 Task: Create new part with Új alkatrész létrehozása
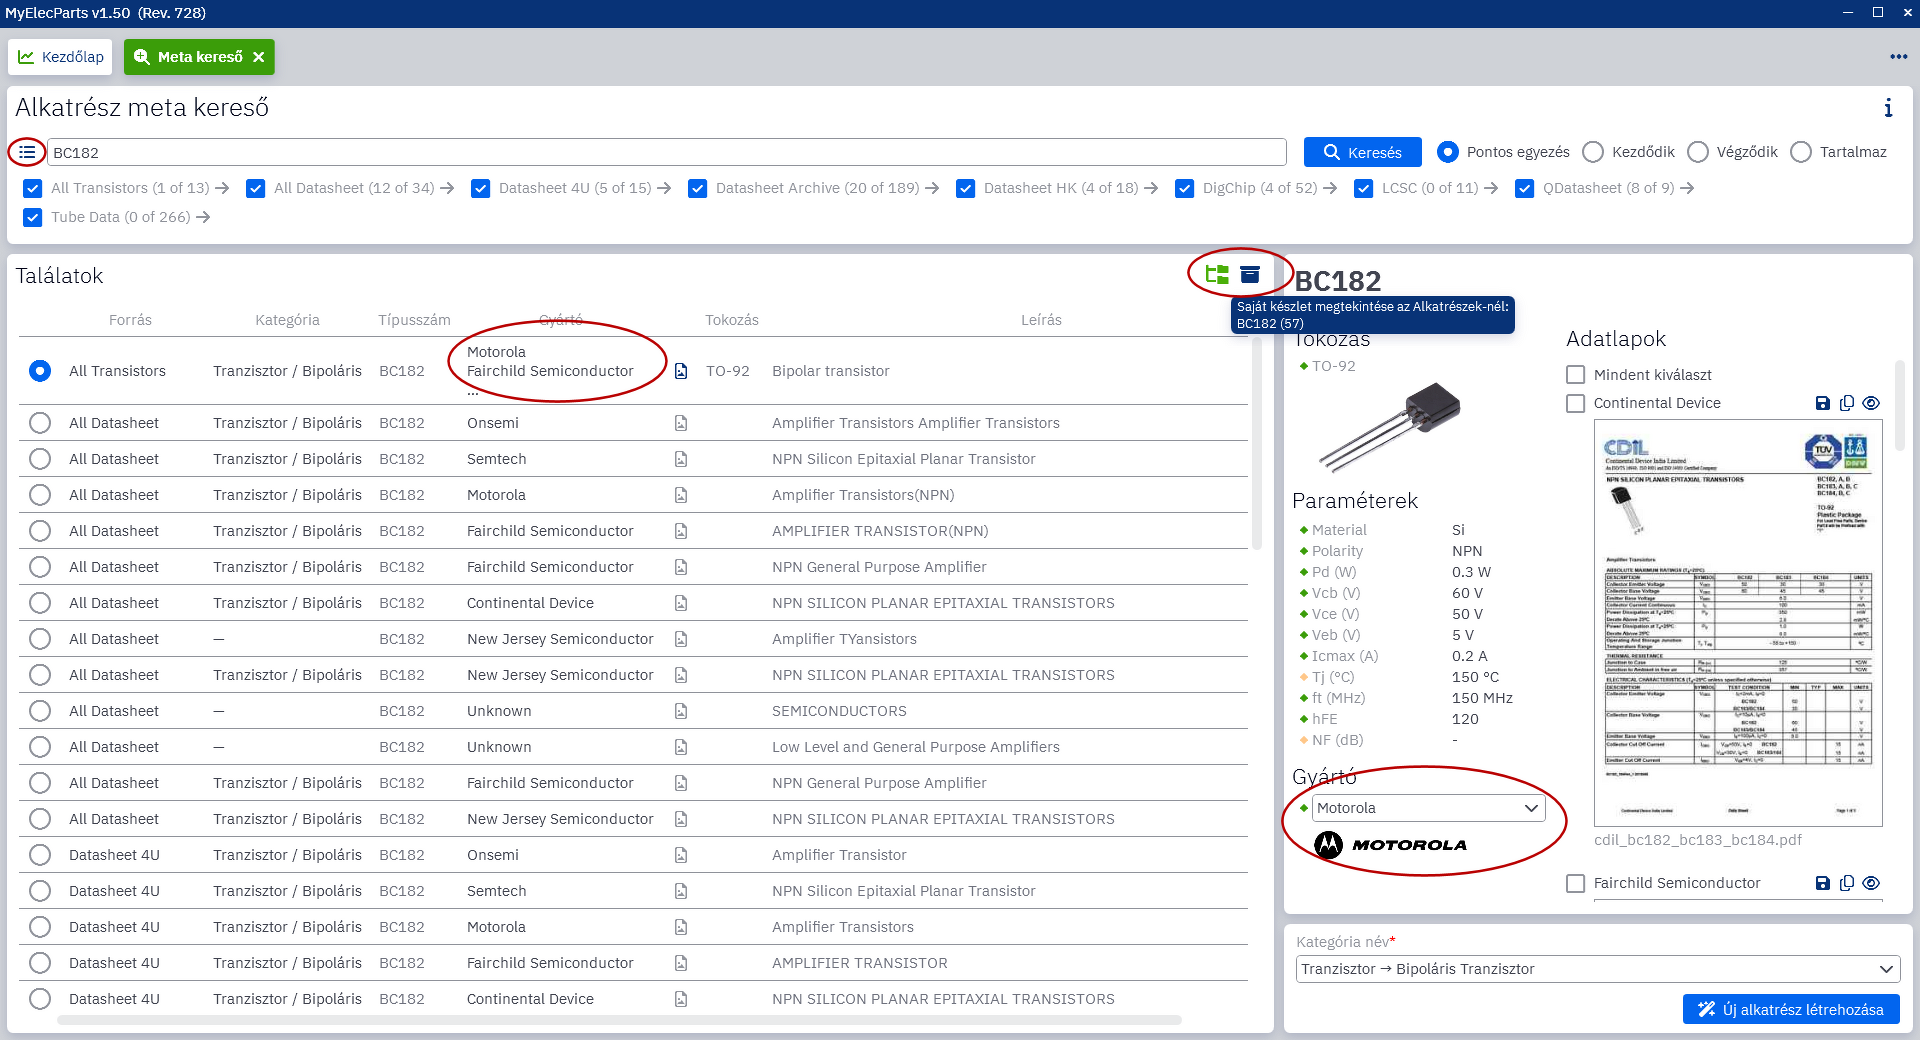[1791, 1010]
